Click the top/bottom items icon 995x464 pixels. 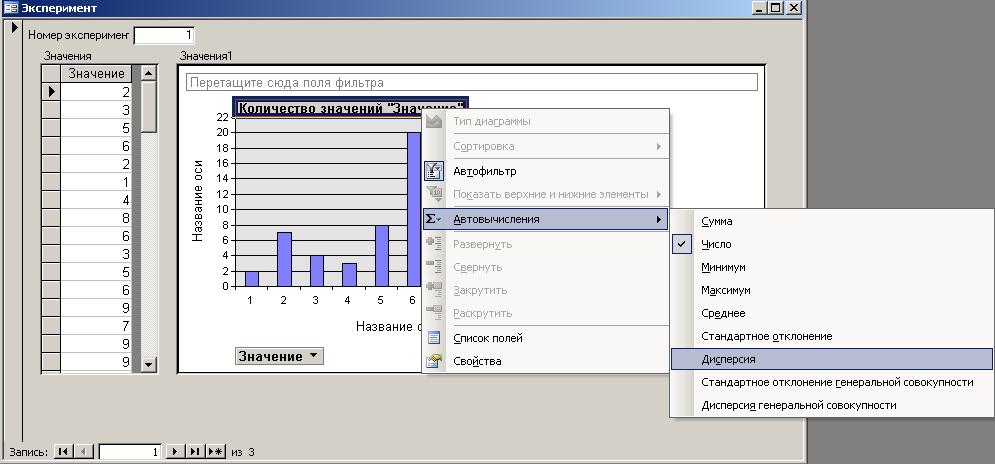[433, 194]
